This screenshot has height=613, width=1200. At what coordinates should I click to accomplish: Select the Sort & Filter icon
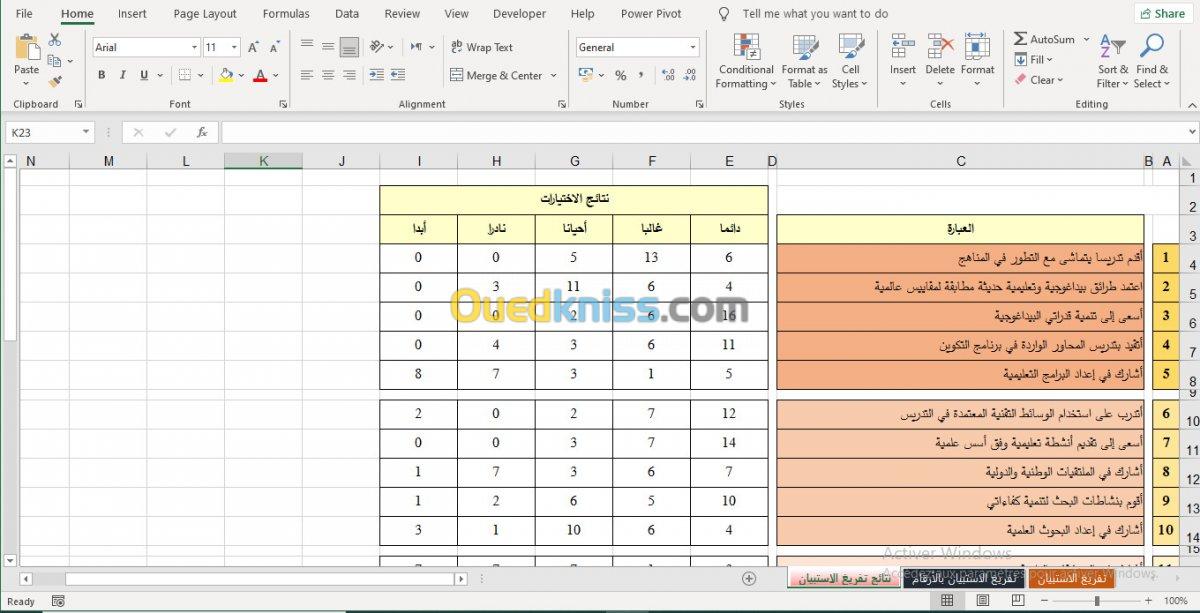1113,62
